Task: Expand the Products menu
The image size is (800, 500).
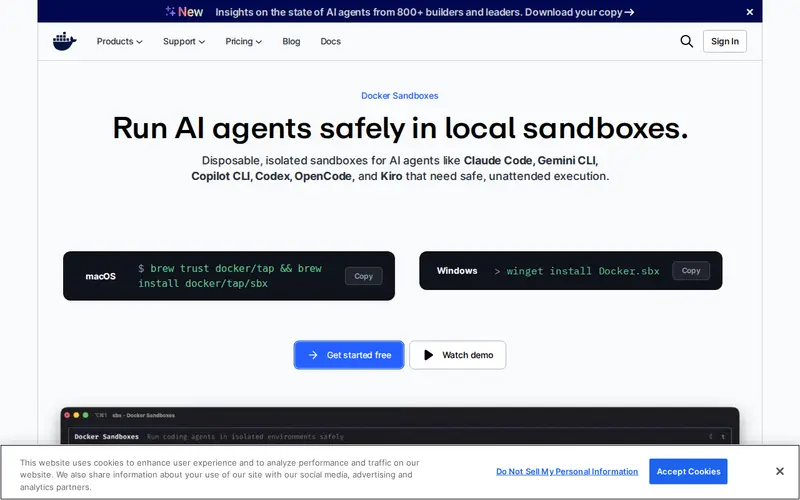Action: [x=119, y=41]
